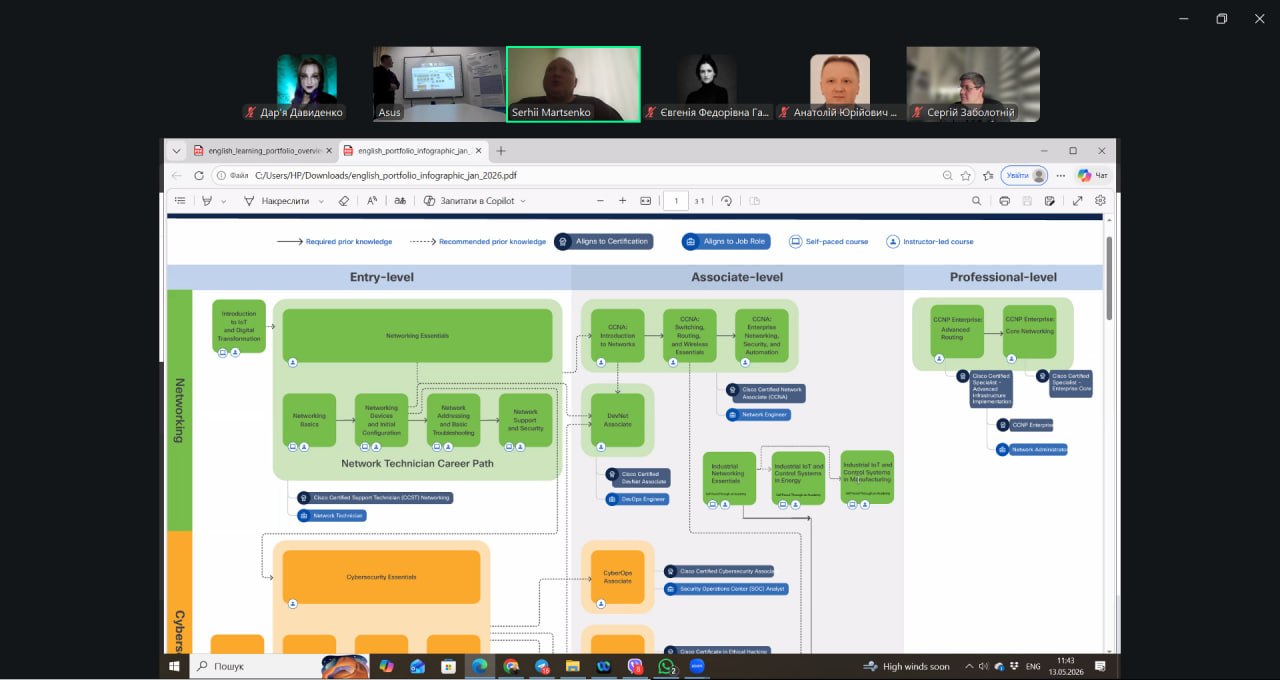Screen dimensions: 1280x680
Task: Click the Запитати в Copilot button
Action: point(468,201)
